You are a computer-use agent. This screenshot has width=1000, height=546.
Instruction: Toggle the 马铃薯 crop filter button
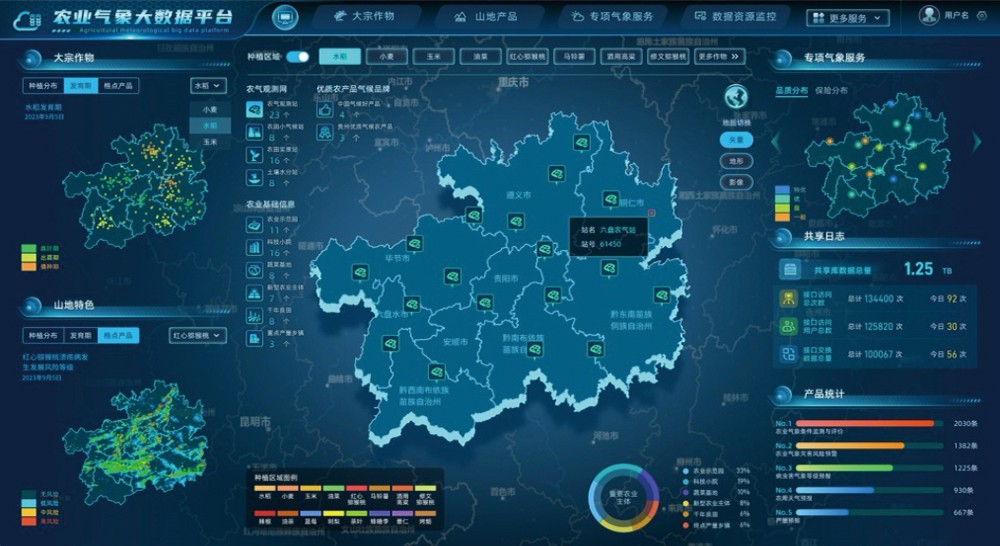(574, 56)
